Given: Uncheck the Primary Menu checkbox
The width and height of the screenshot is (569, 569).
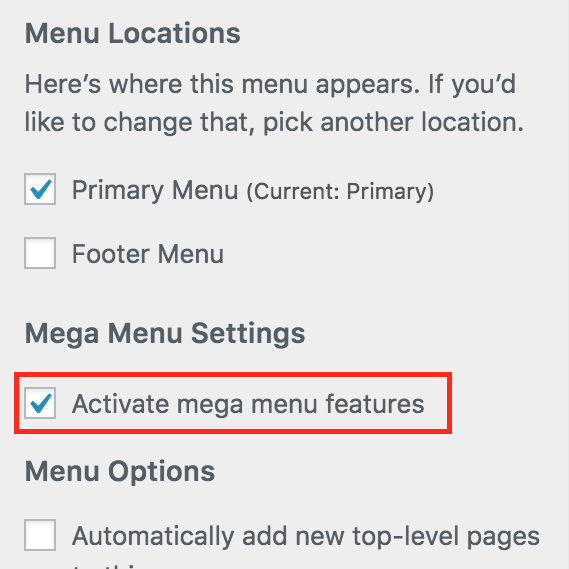Looking at the screenshot, I should click(x=40, y=189).
